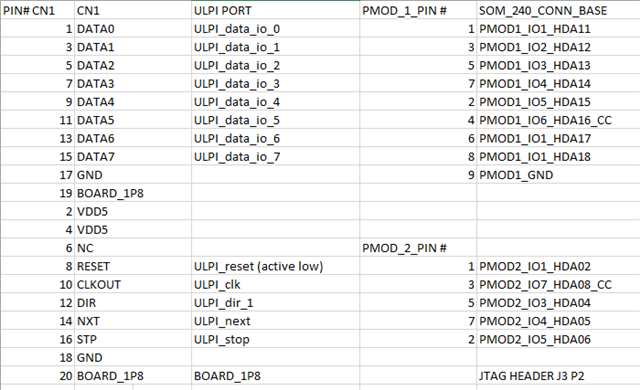This screenshot has height=390, width=640.
Task: Click the ULPI_data_io_3 cell
Action: pos(276,84)
